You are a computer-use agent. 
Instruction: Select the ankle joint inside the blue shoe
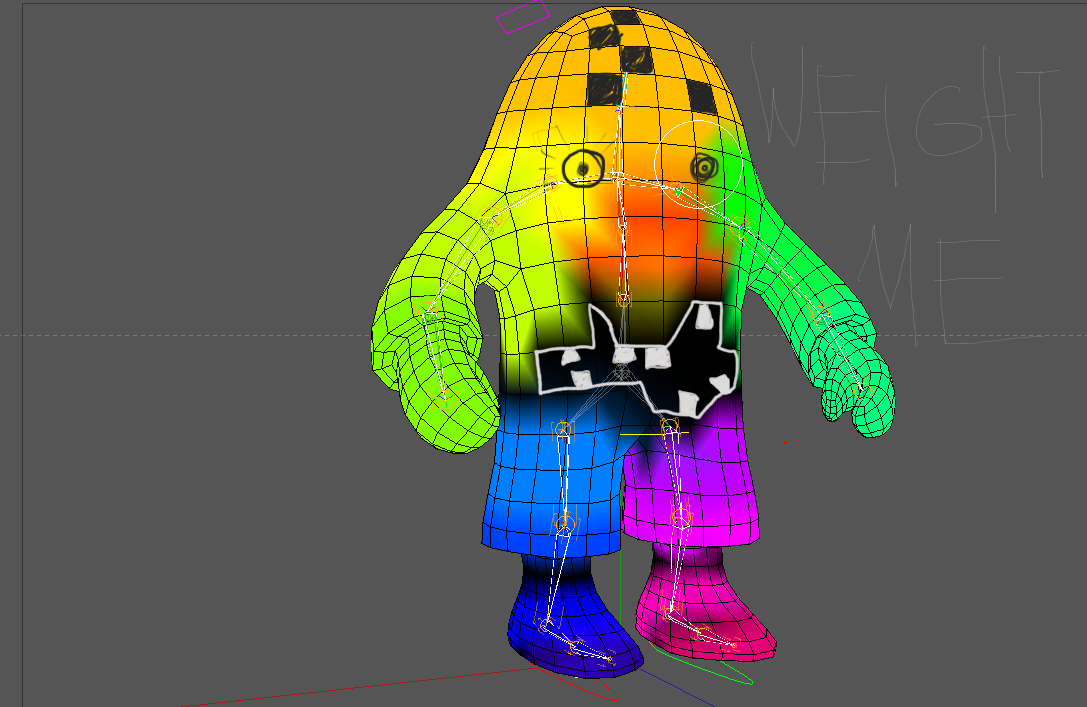pos(544,625)
